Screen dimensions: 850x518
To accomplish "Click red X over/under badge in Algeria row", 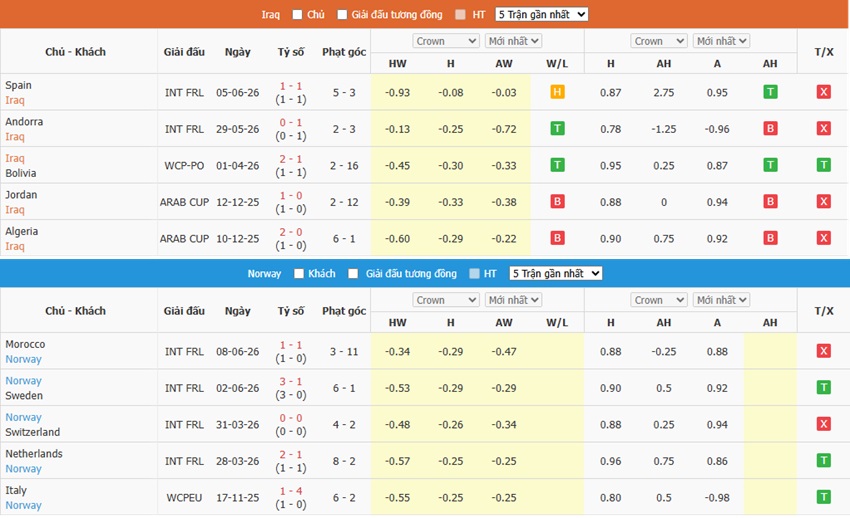I will pyautogui.click(x=823, y=238).
